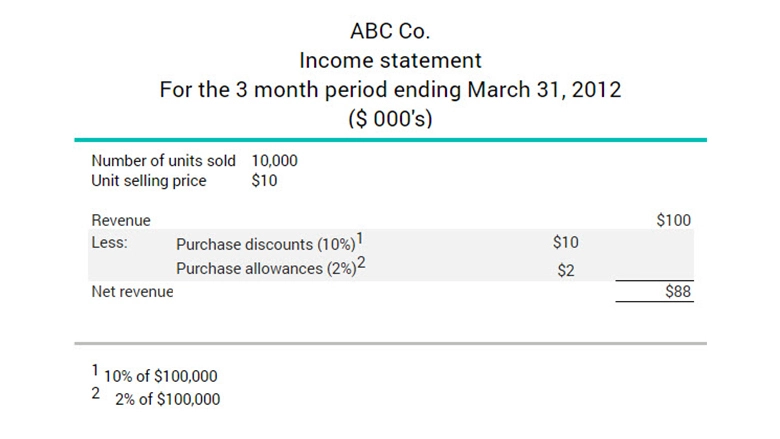Click the period ending March 31, 2012 line
The image size is (780, 439).
(390, 90)
